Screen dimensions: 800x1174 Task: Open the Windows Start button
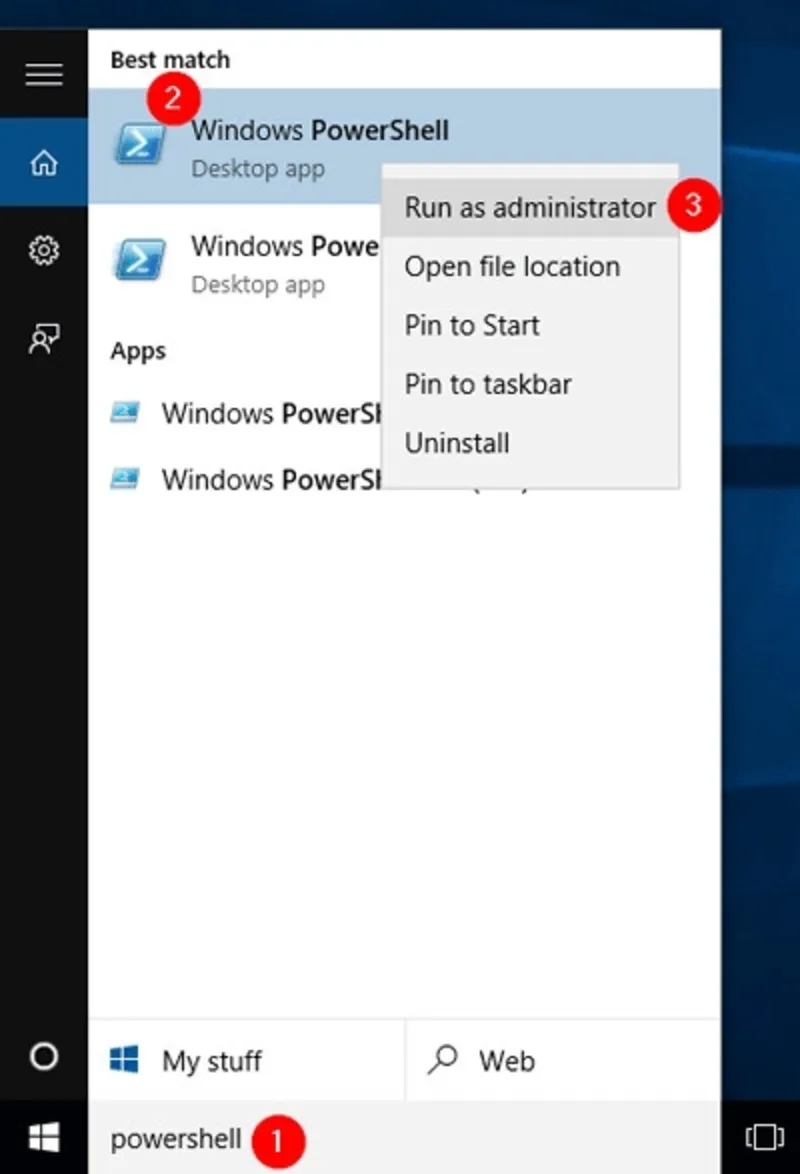coord(43,1137)
